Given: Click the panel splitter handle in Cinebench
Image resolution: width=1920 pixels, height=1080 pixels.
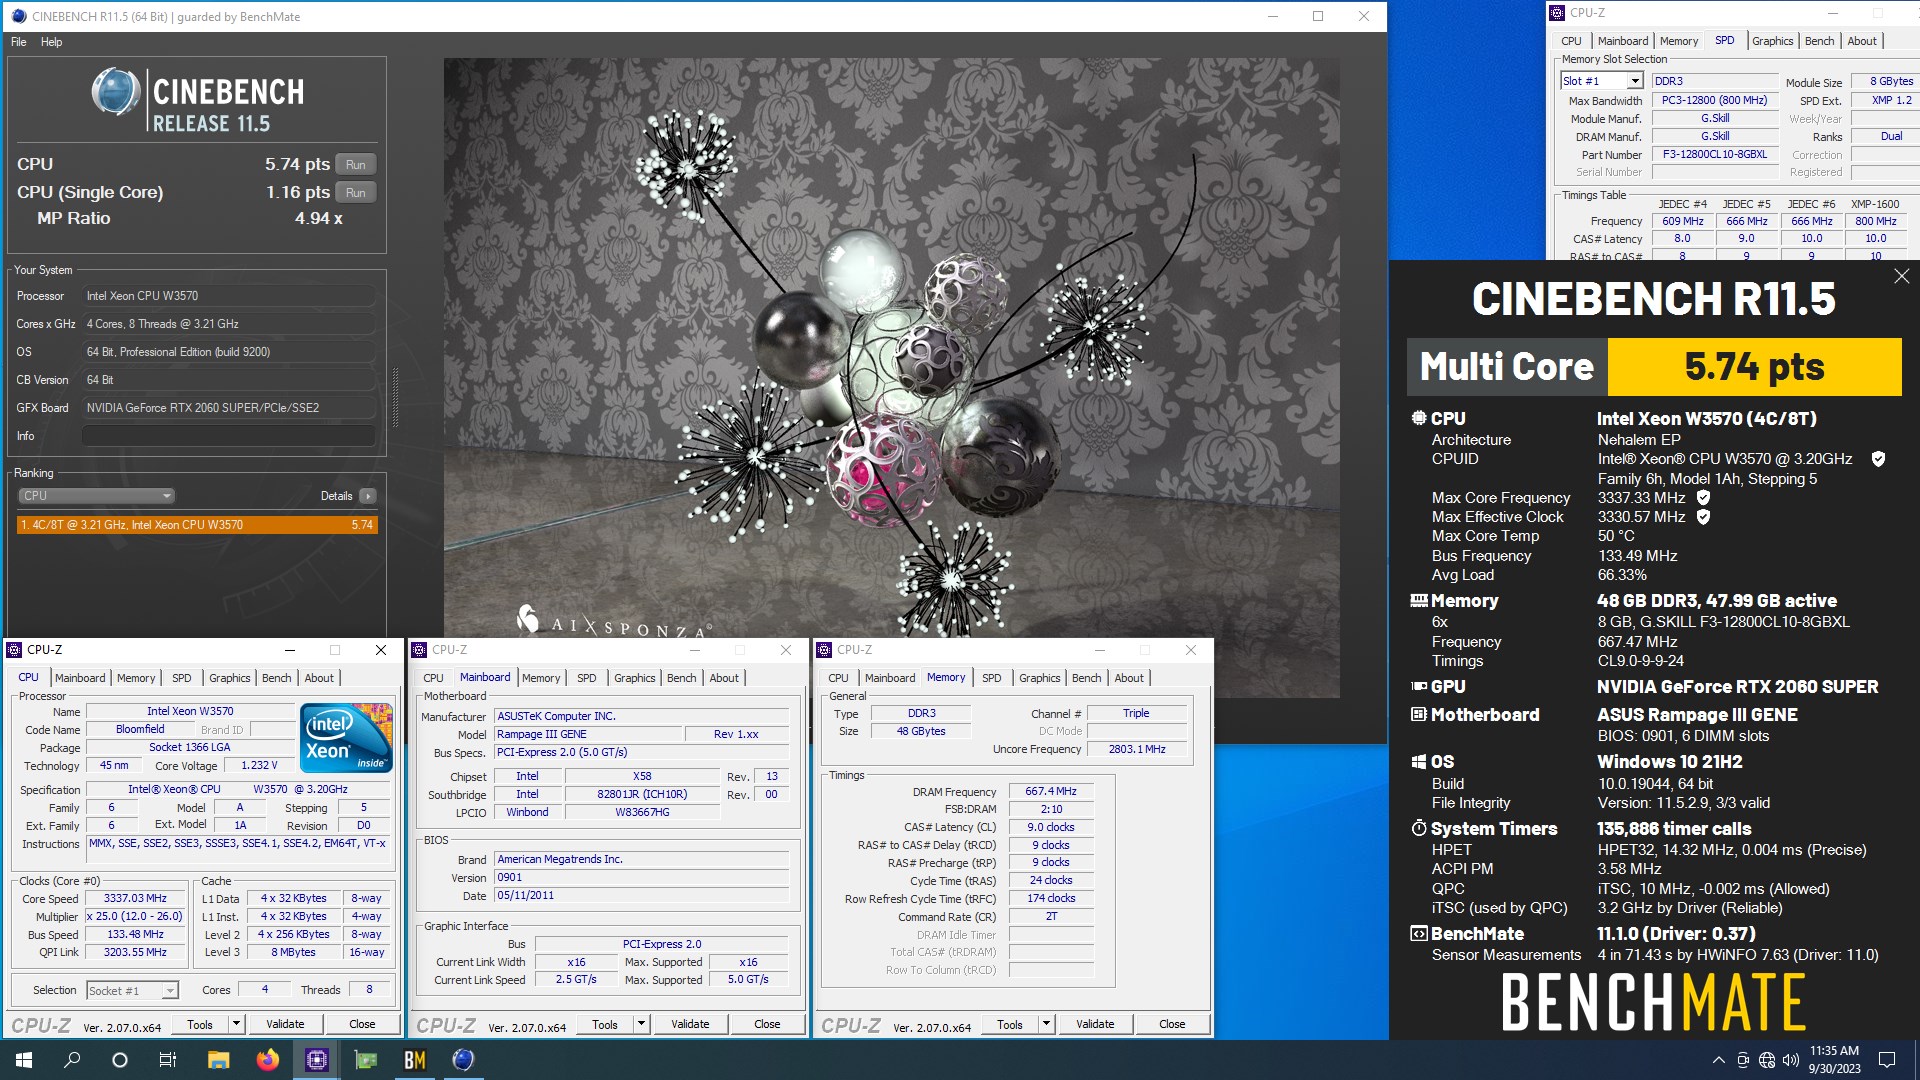Looking at the screenshot, I should click(x=396, y=398).
